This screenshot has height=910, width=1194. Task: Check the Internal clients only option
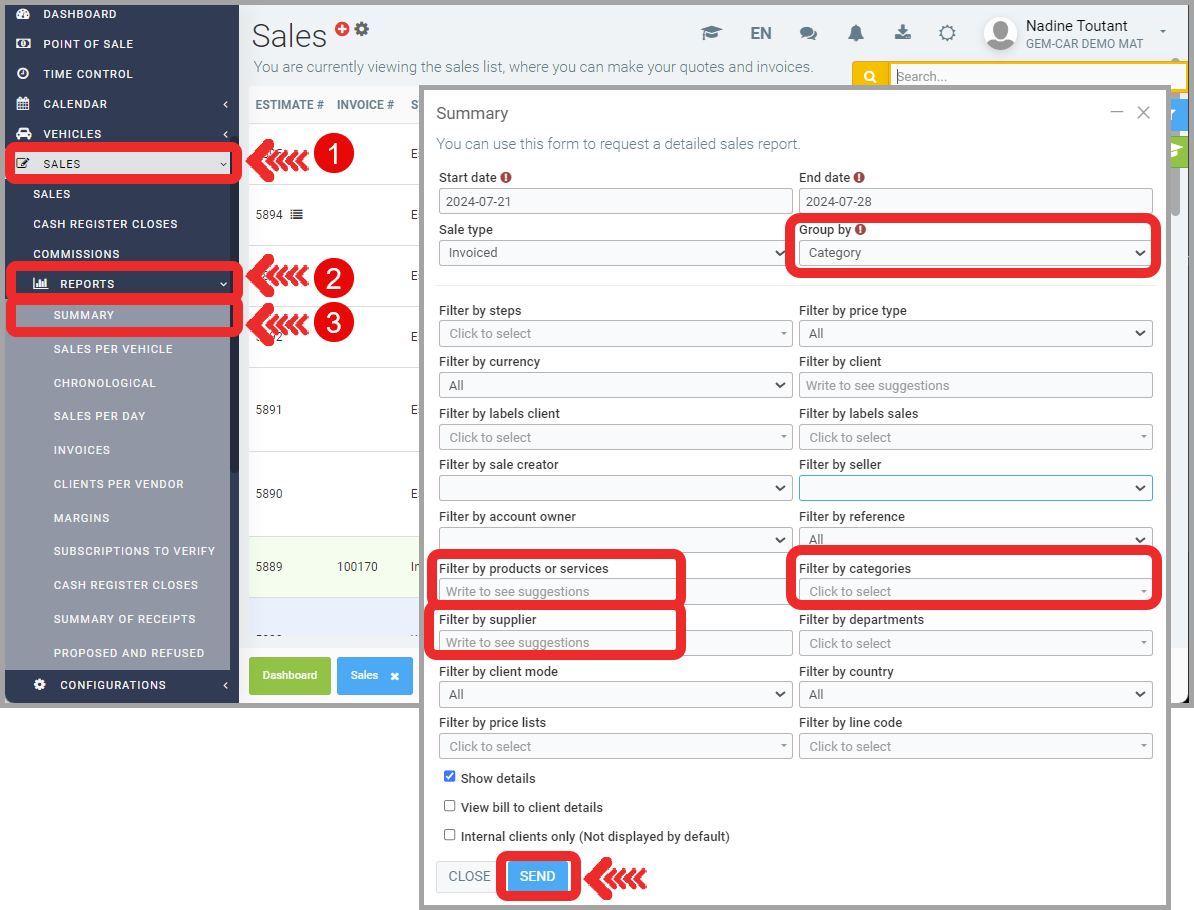pos(450,835)
